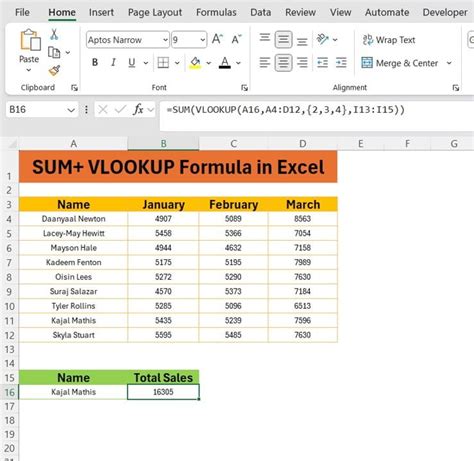This screenshot has width=474, height=461.
Task: Switch to the Page Layout tab
Action: tap(155, 13)
